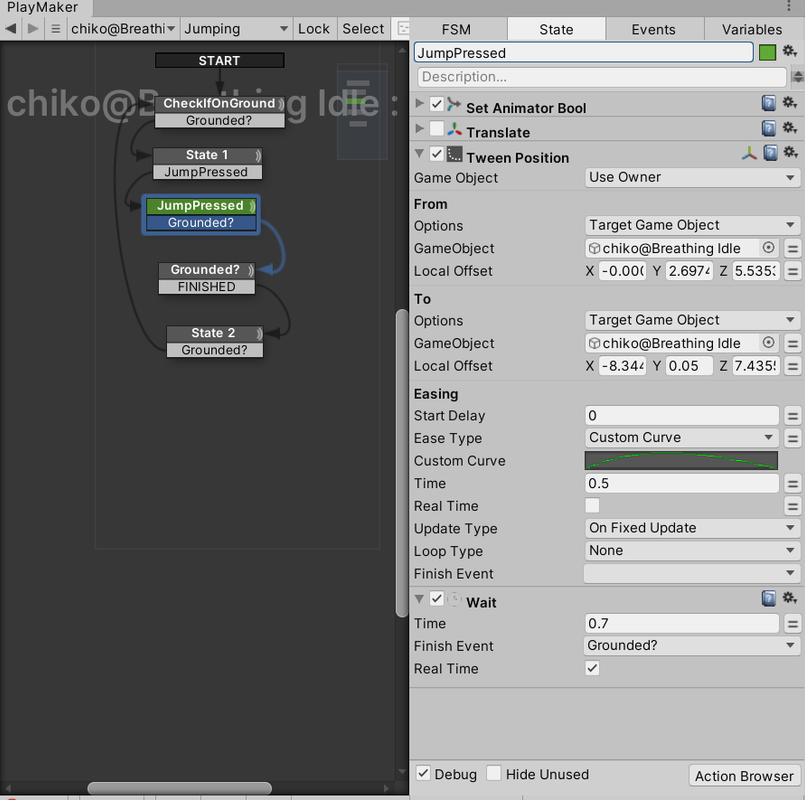Image resolution: width=805 pixels, height=800 pixels.
Task: Expand the Set Animator Bool action
Action: click(x=419, y=103)
